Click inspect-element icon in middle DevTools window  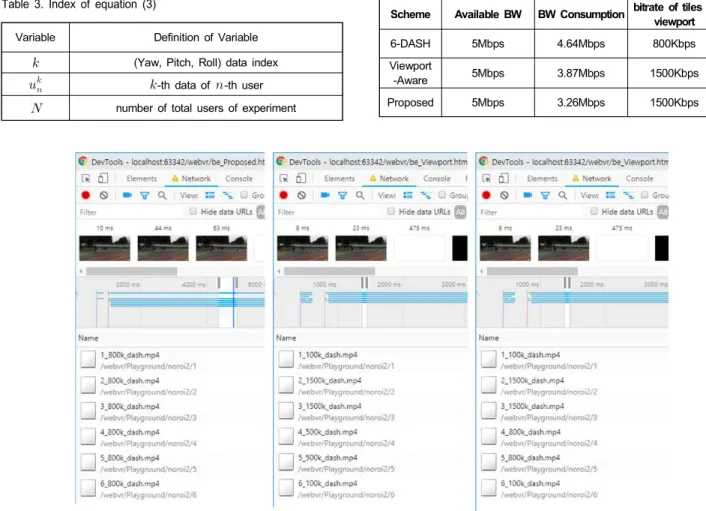click(x=284, y=179)
